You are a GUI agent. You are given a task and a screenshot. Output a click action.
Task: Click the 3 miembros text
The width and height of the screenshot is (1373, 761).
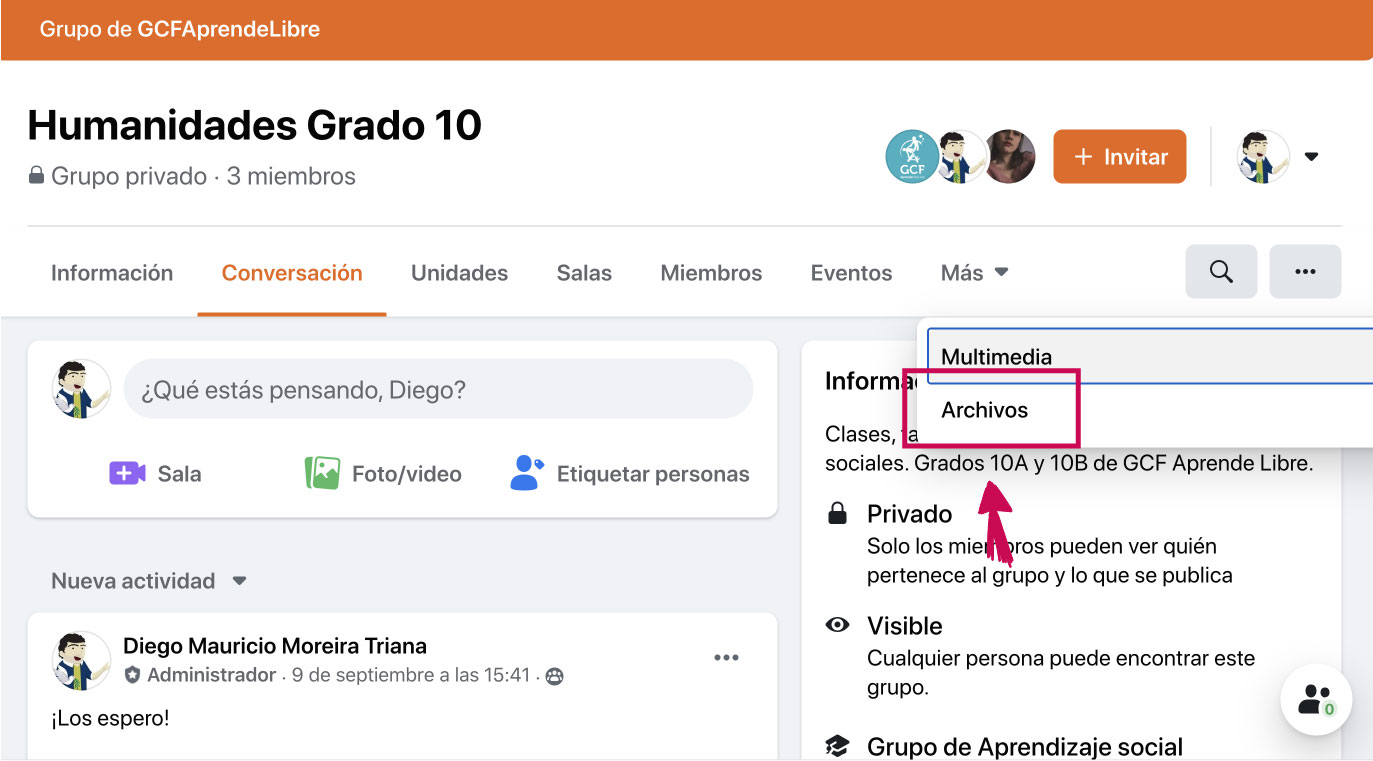[x=291, y=177]
